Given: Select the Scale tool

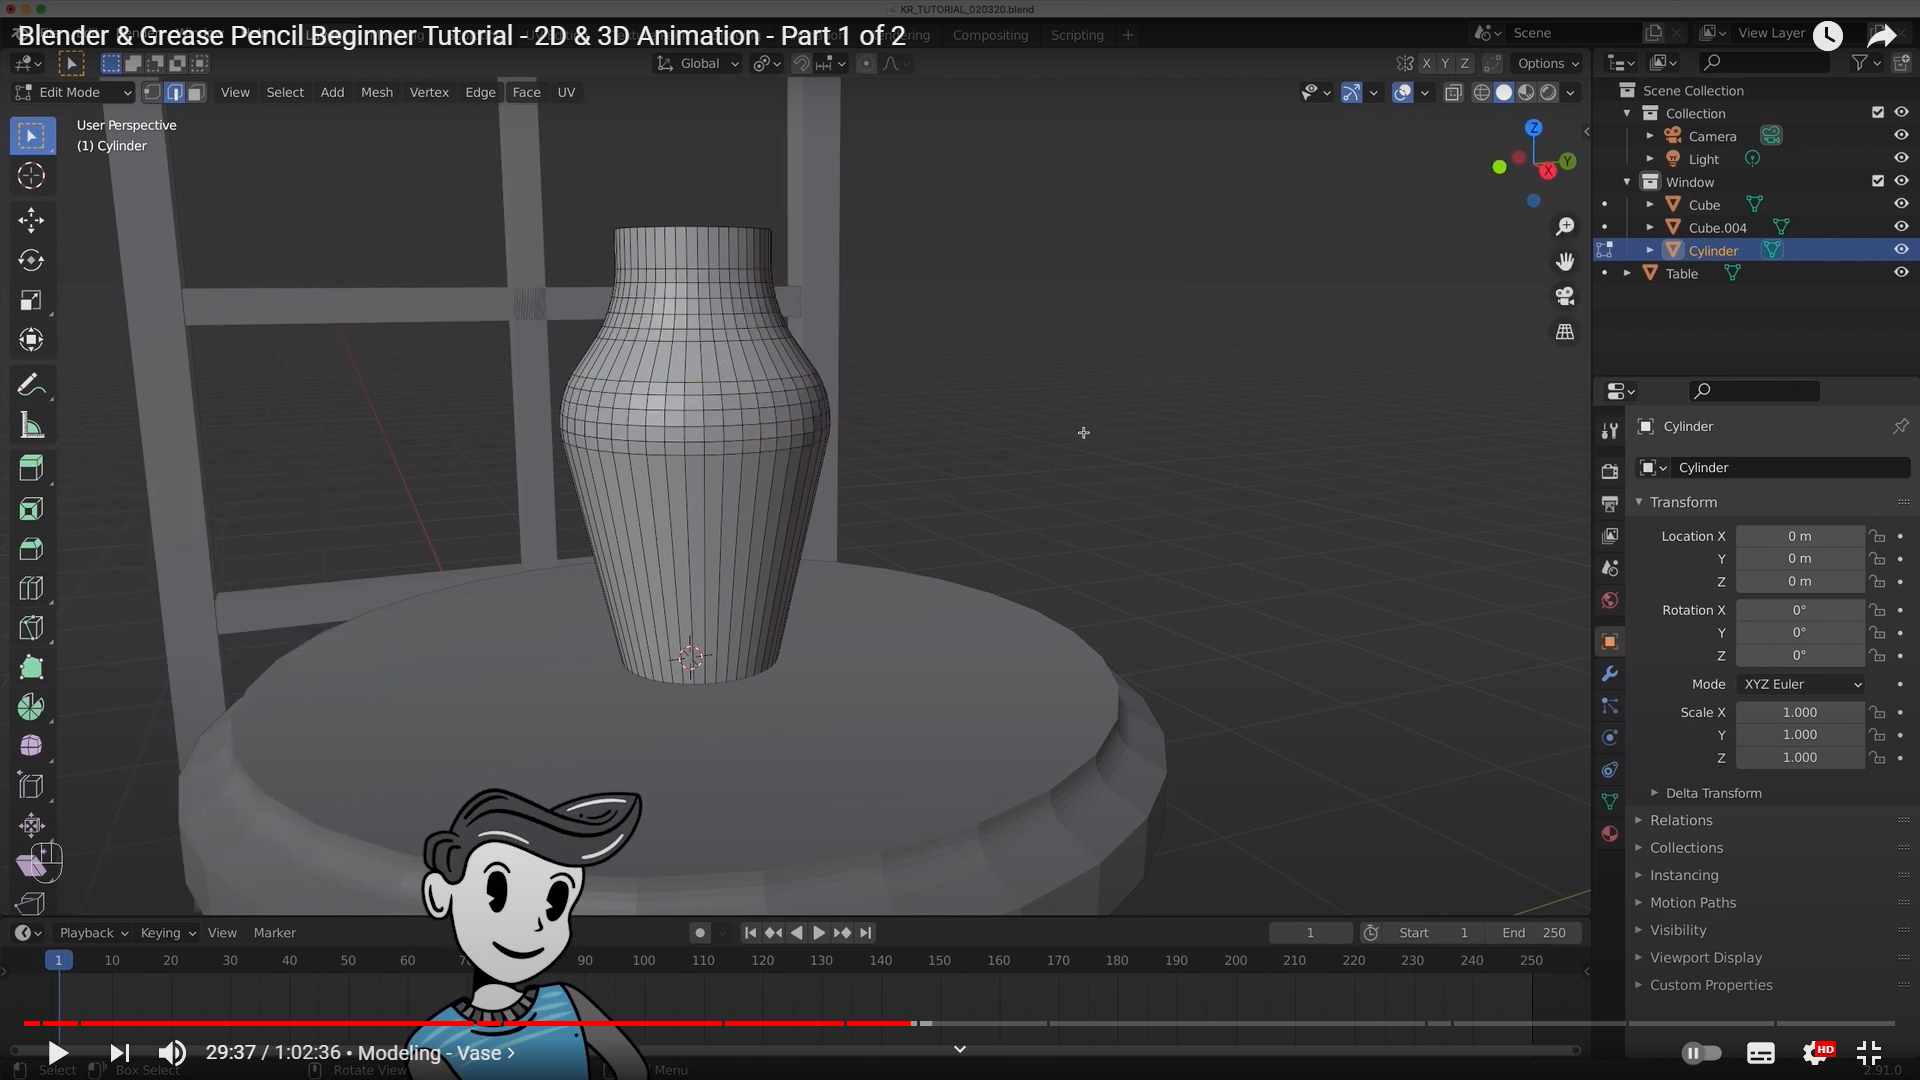Looking at the screenshot, I should pyautogui.click(x=31, y=300).
